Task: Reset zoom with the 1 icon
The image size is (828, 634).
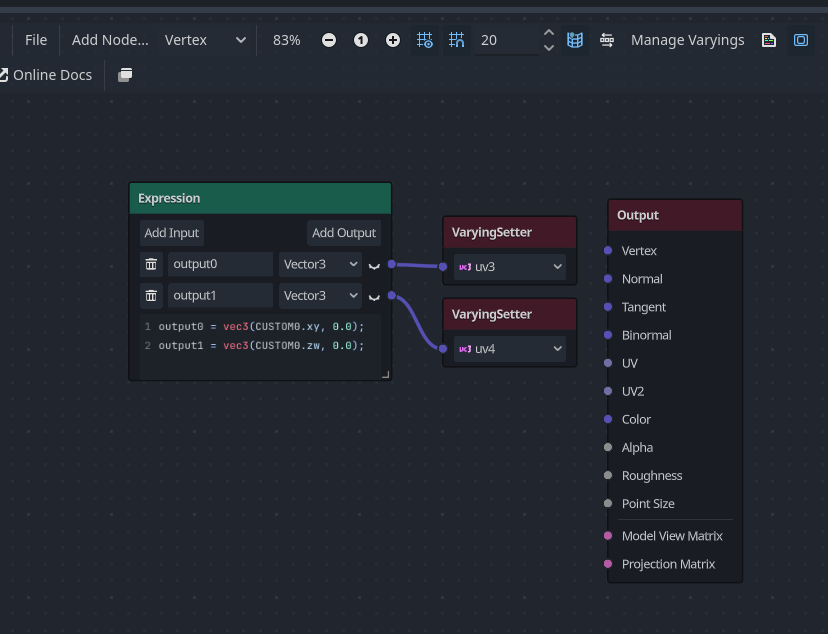Action: [x=361, y=40]
